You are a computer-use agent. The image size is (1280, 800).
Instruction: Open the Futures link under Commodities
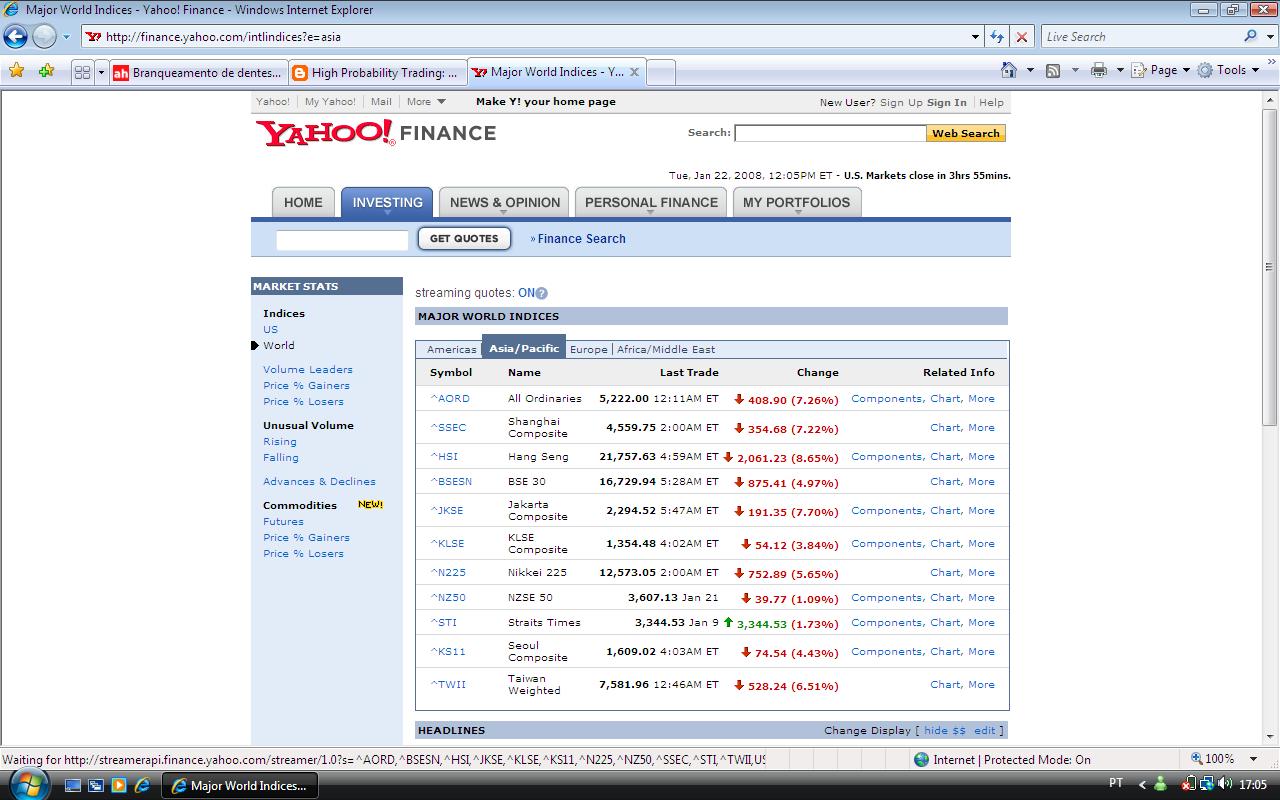283,521
